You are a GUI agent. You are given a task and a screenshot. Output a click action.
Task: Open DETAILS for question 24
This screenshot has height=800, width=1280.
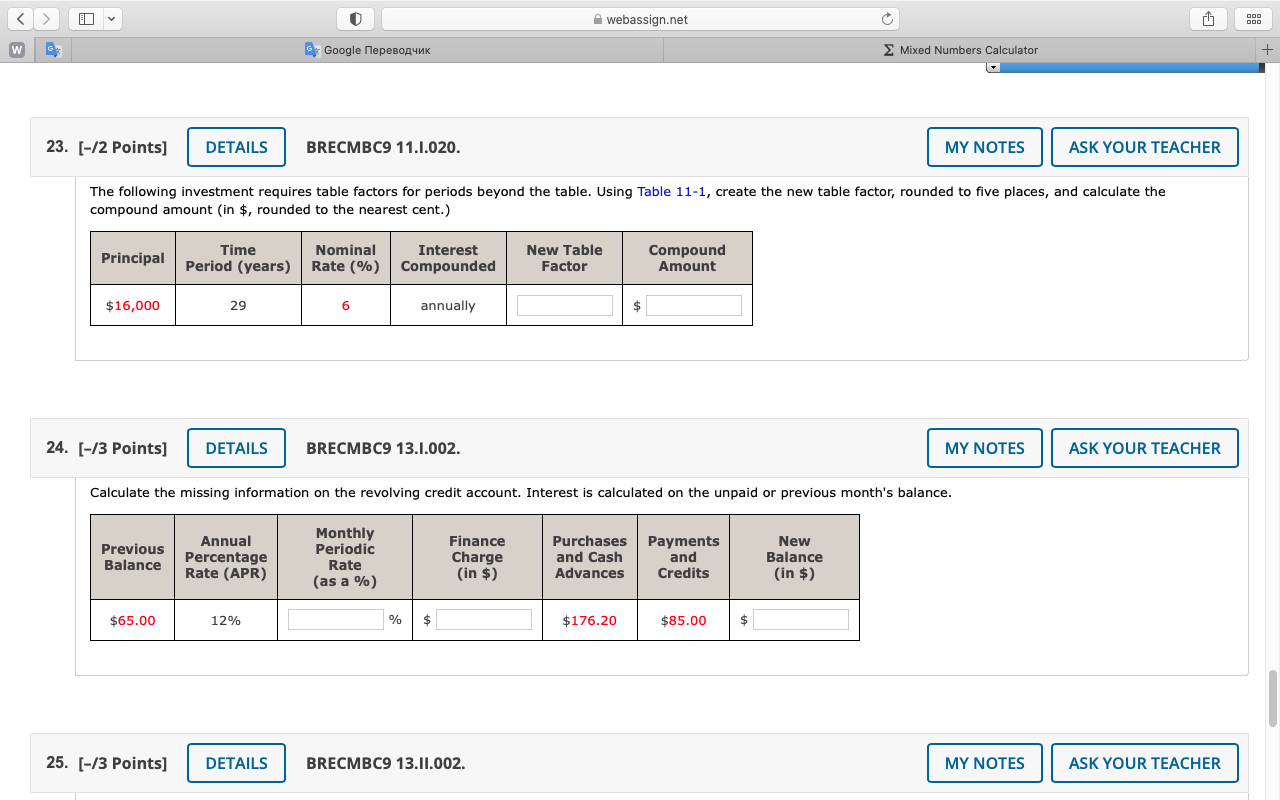pyautogui.click(x=236, y=448)
